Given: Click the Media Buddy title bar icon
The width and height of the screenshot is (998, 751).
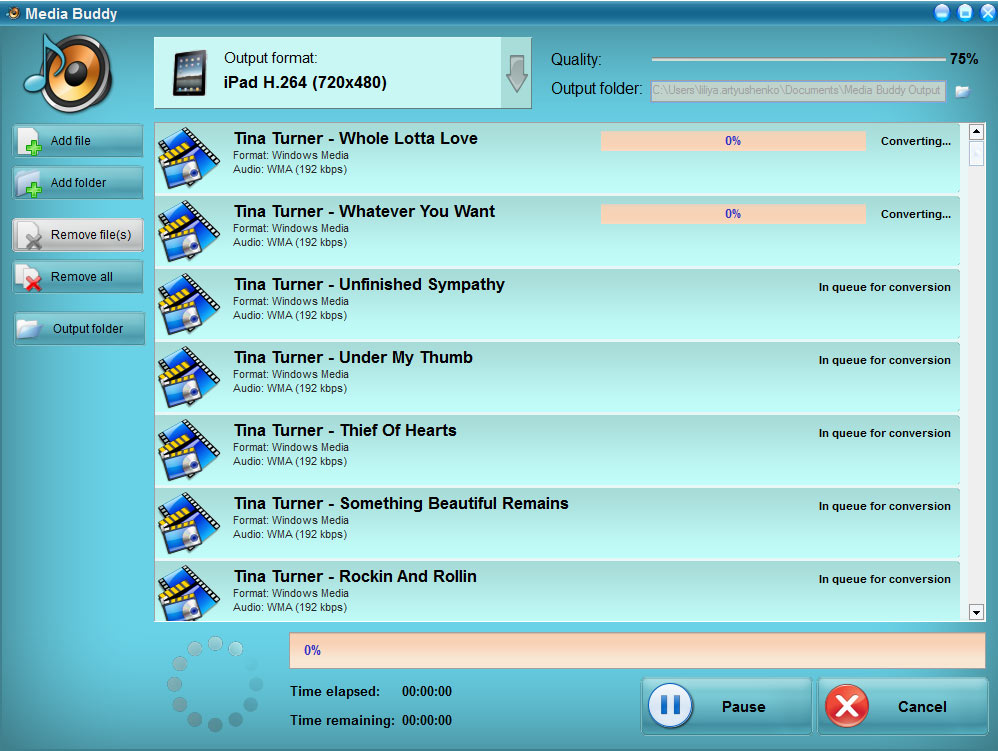Looking at the screenshot, I should click(13, 13).
